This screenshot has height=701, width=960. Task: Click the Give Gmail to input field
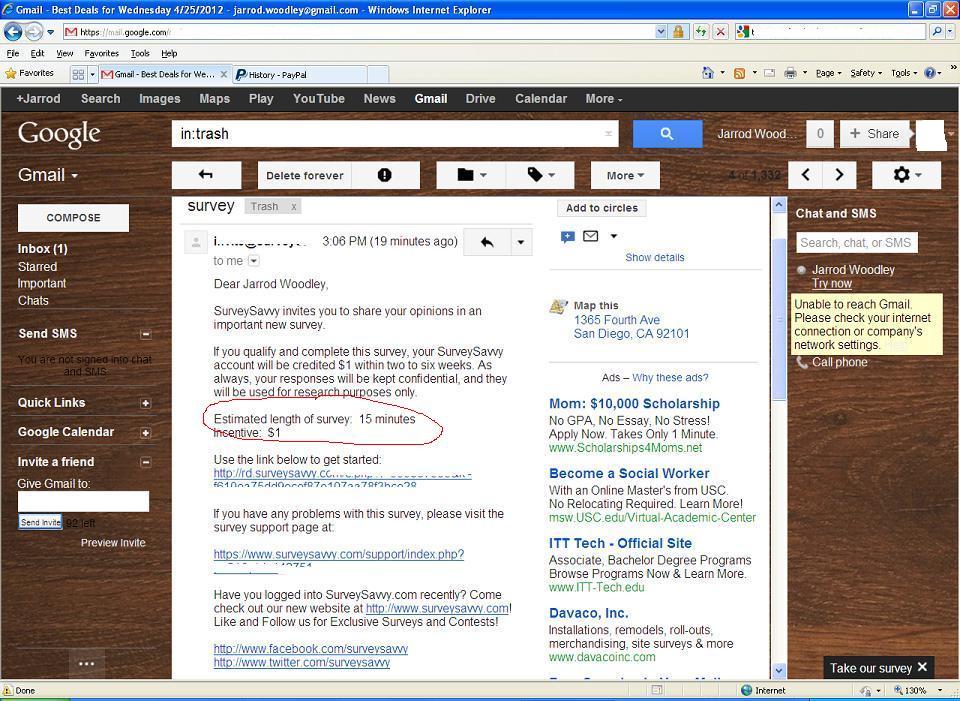point(83,501)
